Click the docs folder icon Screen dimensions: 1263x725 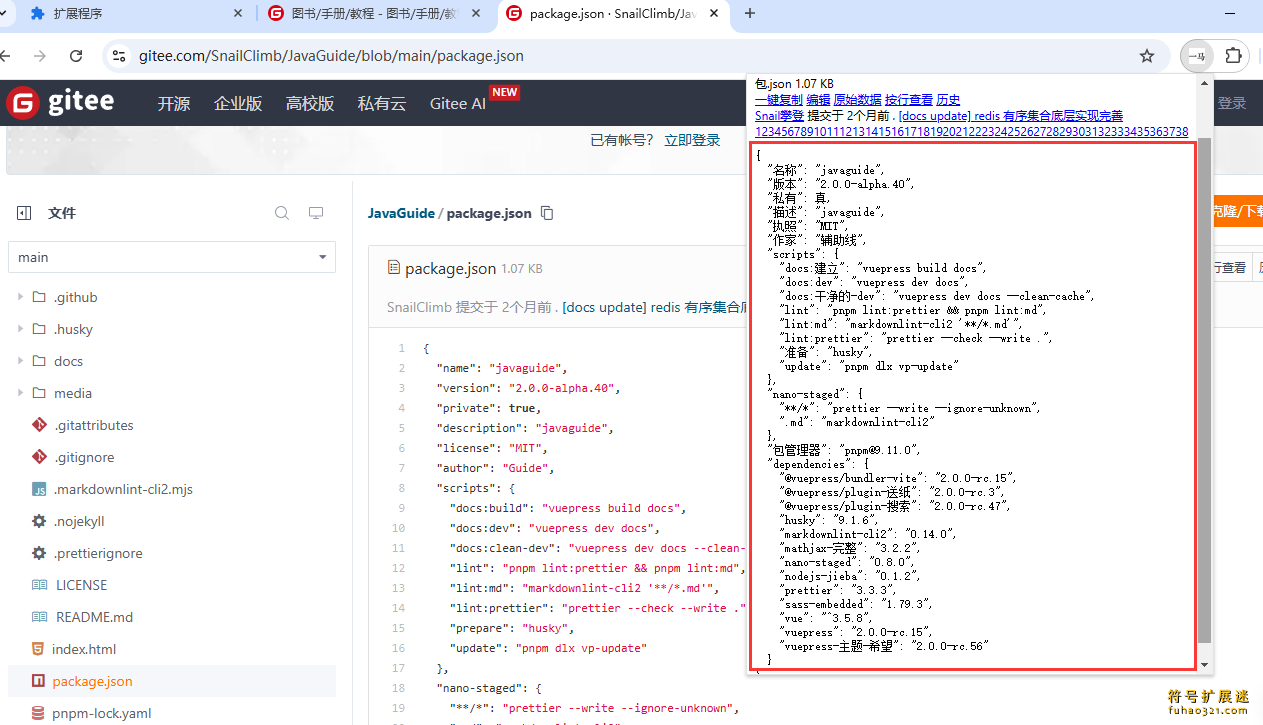click(39, 361)
